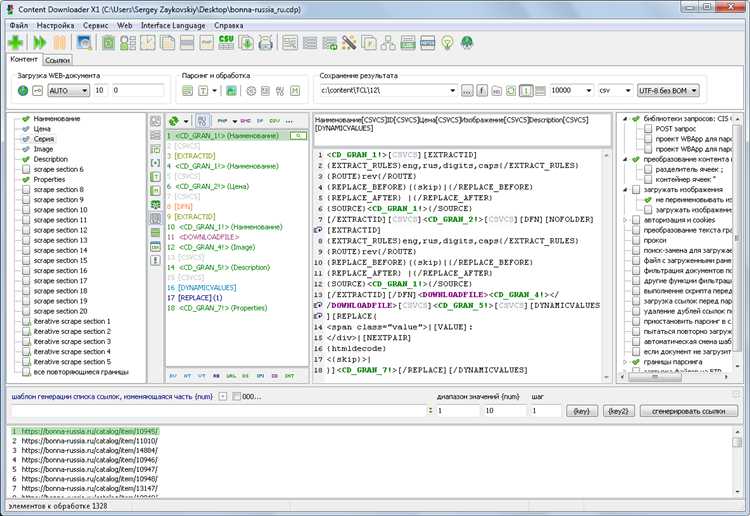
Task: Click the pause icon in toolbar
Action: [x=59, y=43]
